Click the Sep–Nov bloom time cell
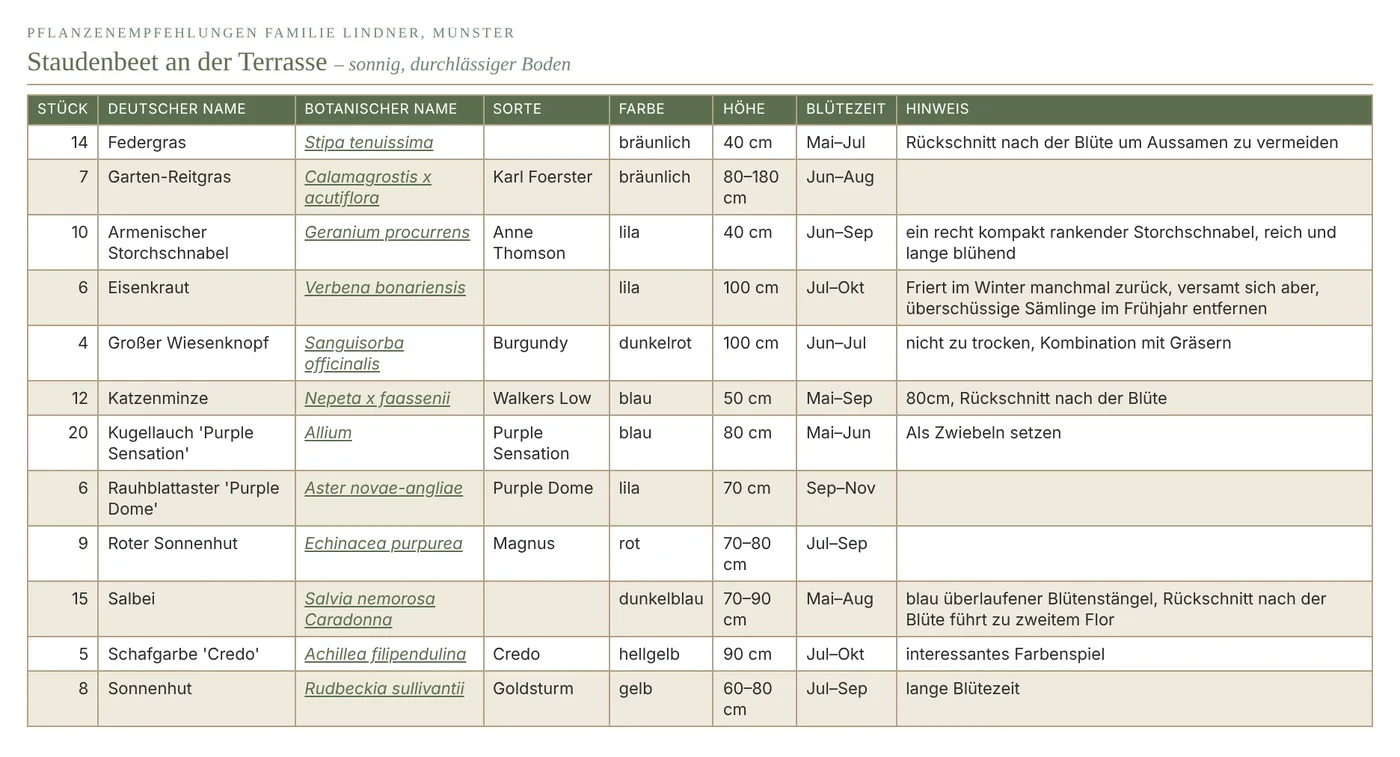The width and height of the screenshot is (1400, 757). pos(846,498)
